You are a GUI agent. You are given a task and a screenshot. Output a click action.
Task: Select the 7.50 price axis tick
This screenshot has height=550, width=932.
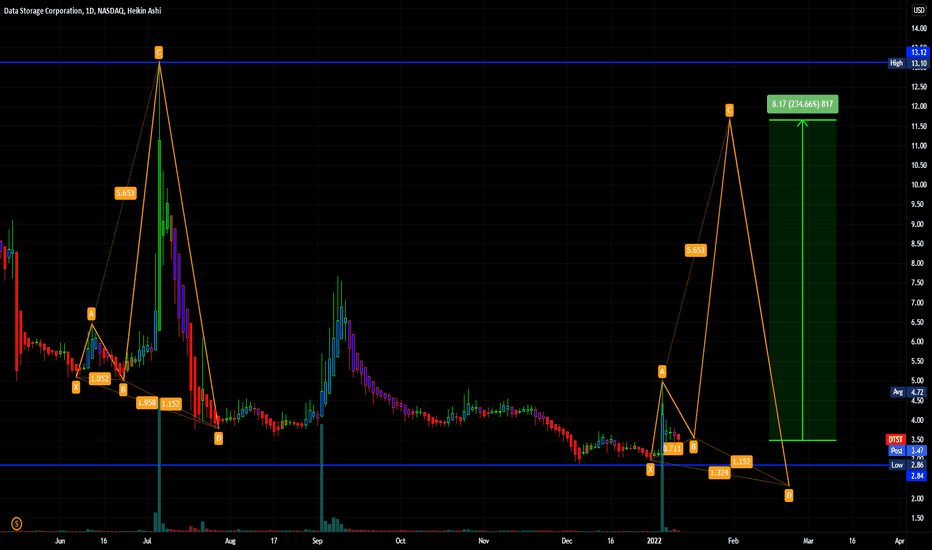coord(919,283)
